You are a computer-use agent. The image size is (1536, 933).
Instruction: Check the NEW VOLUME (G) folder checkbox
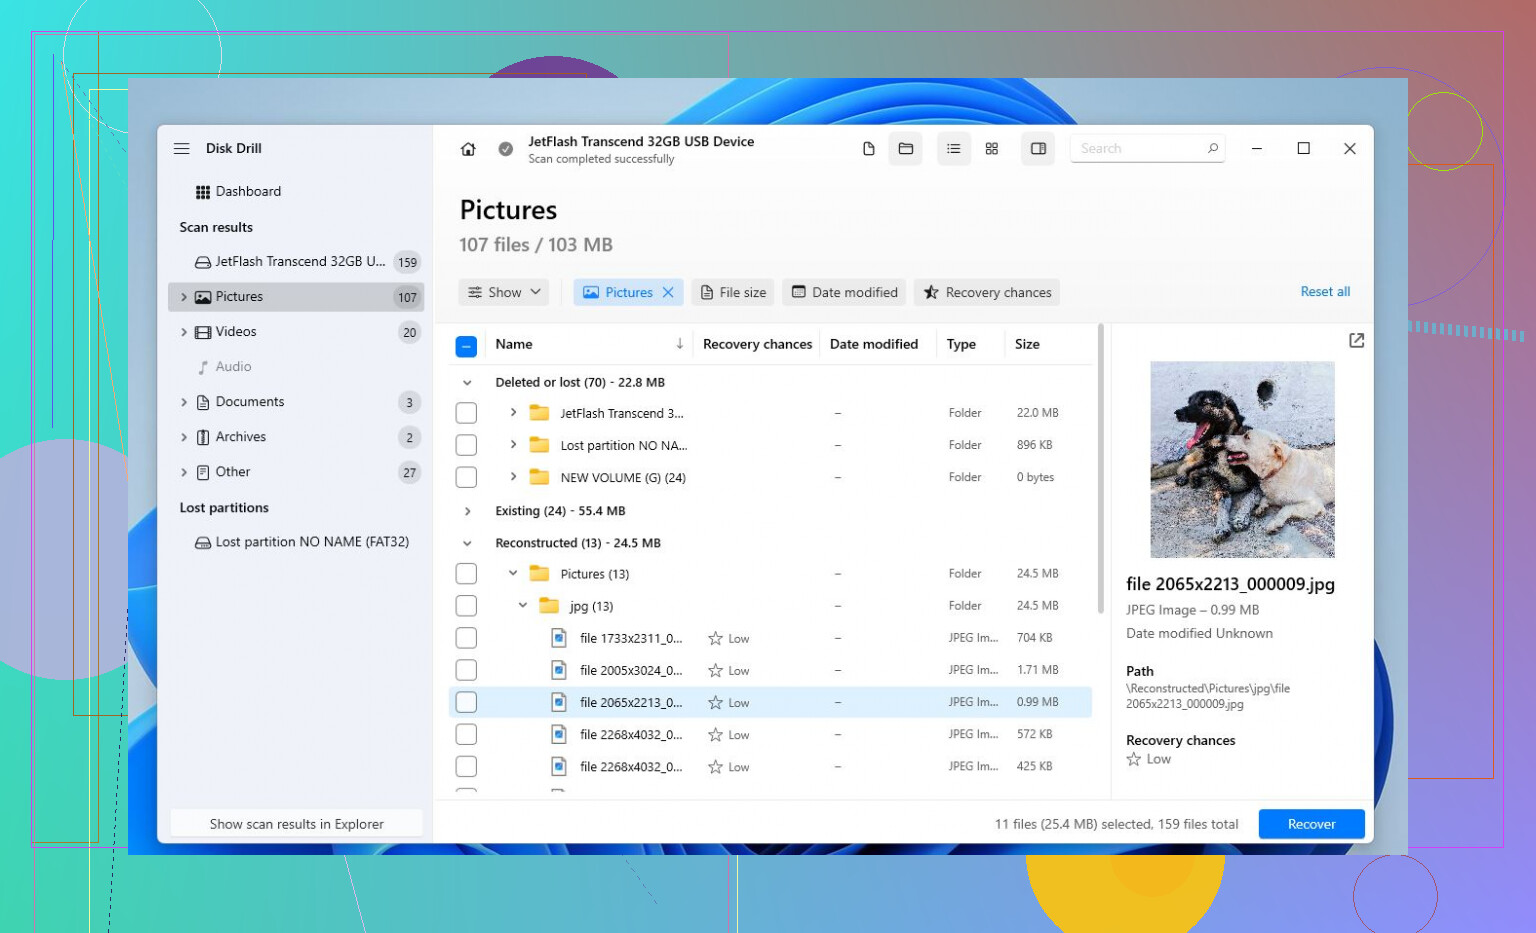(x=466, y=478)
